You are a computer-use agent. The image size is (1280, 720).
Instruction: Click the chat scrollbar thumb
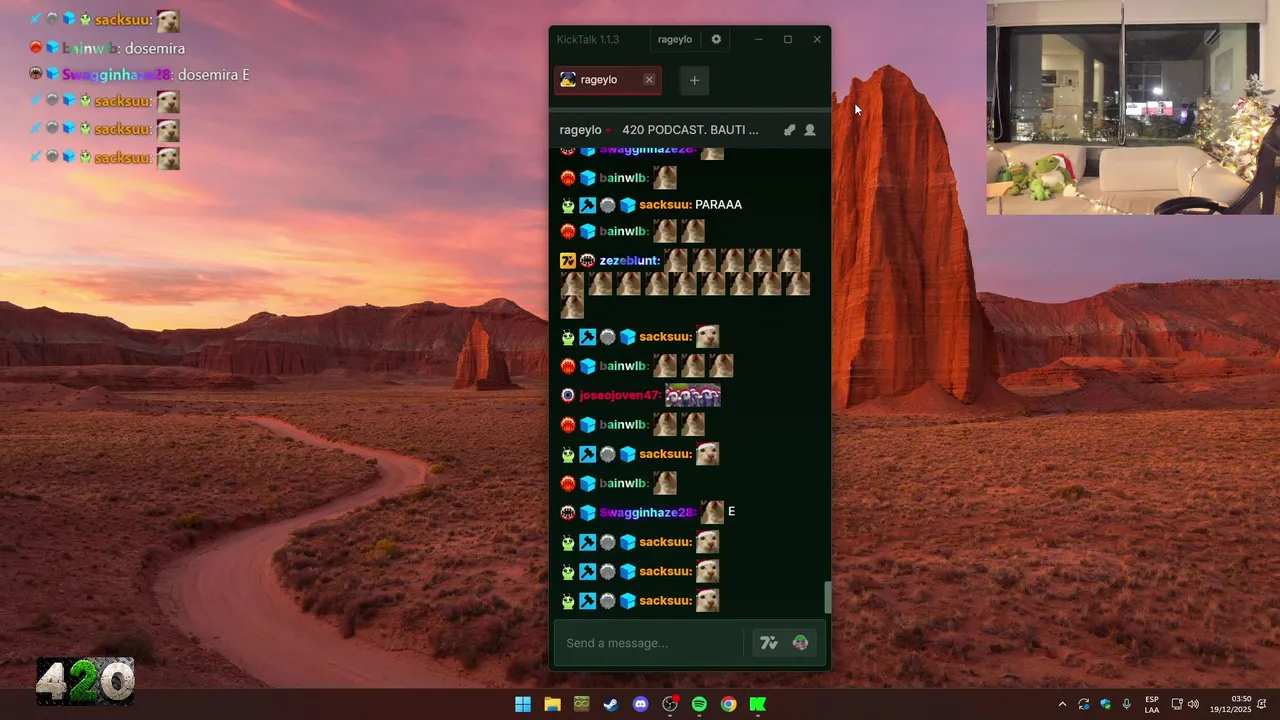coord(827,597)
